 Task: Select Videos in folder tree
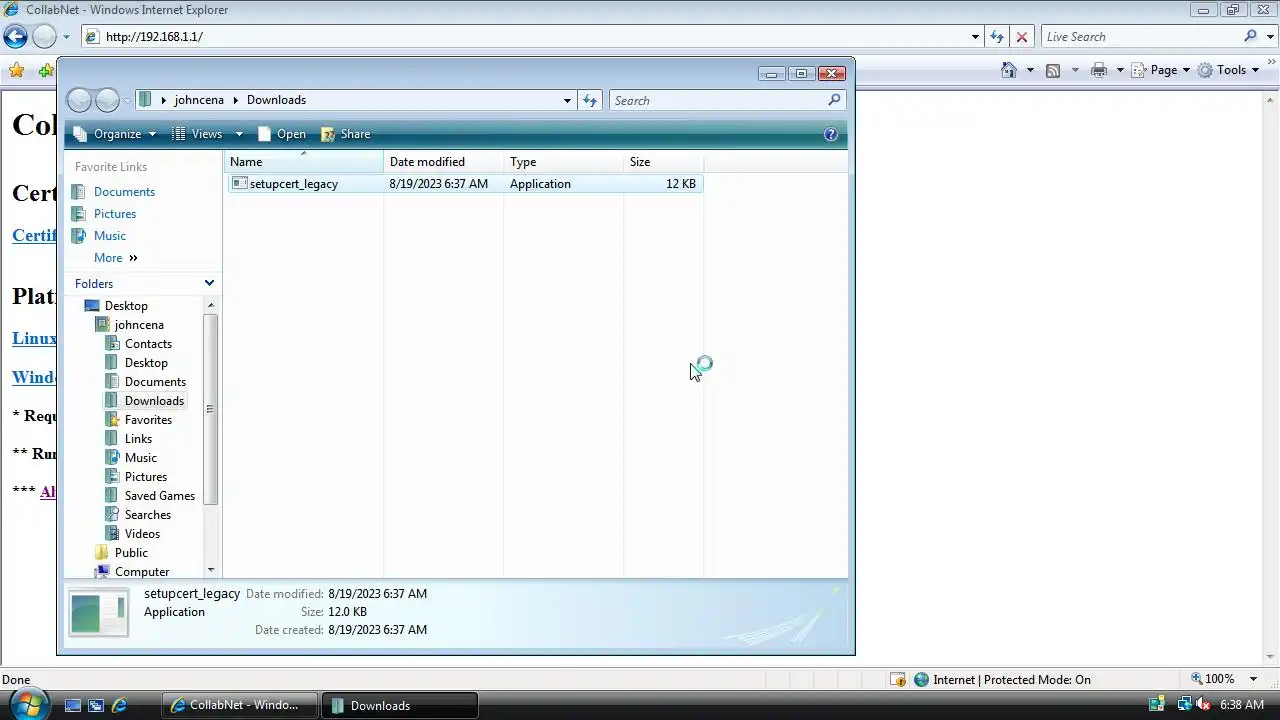coord(142,534)
